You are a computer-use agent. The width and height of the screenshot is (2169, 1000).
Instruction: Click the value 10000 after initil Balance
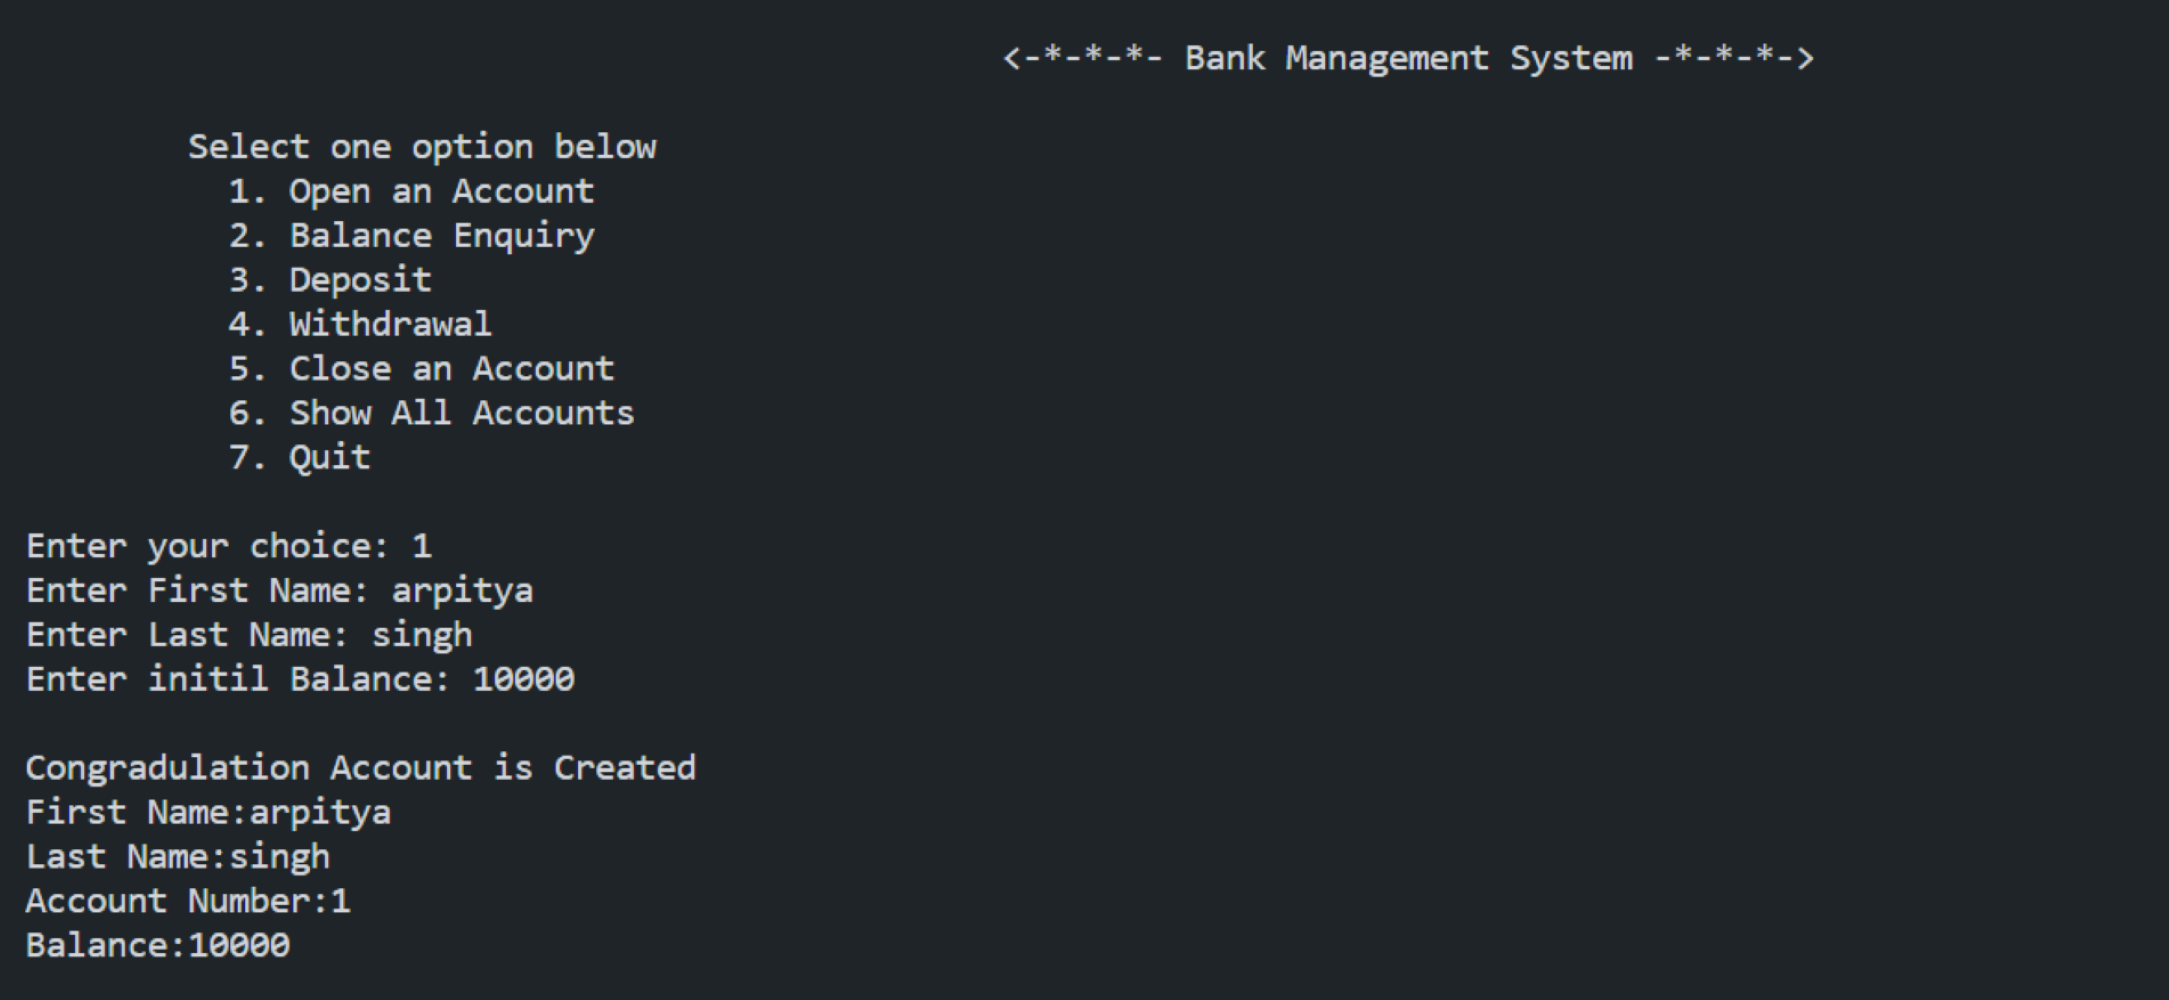pos(523,679)
